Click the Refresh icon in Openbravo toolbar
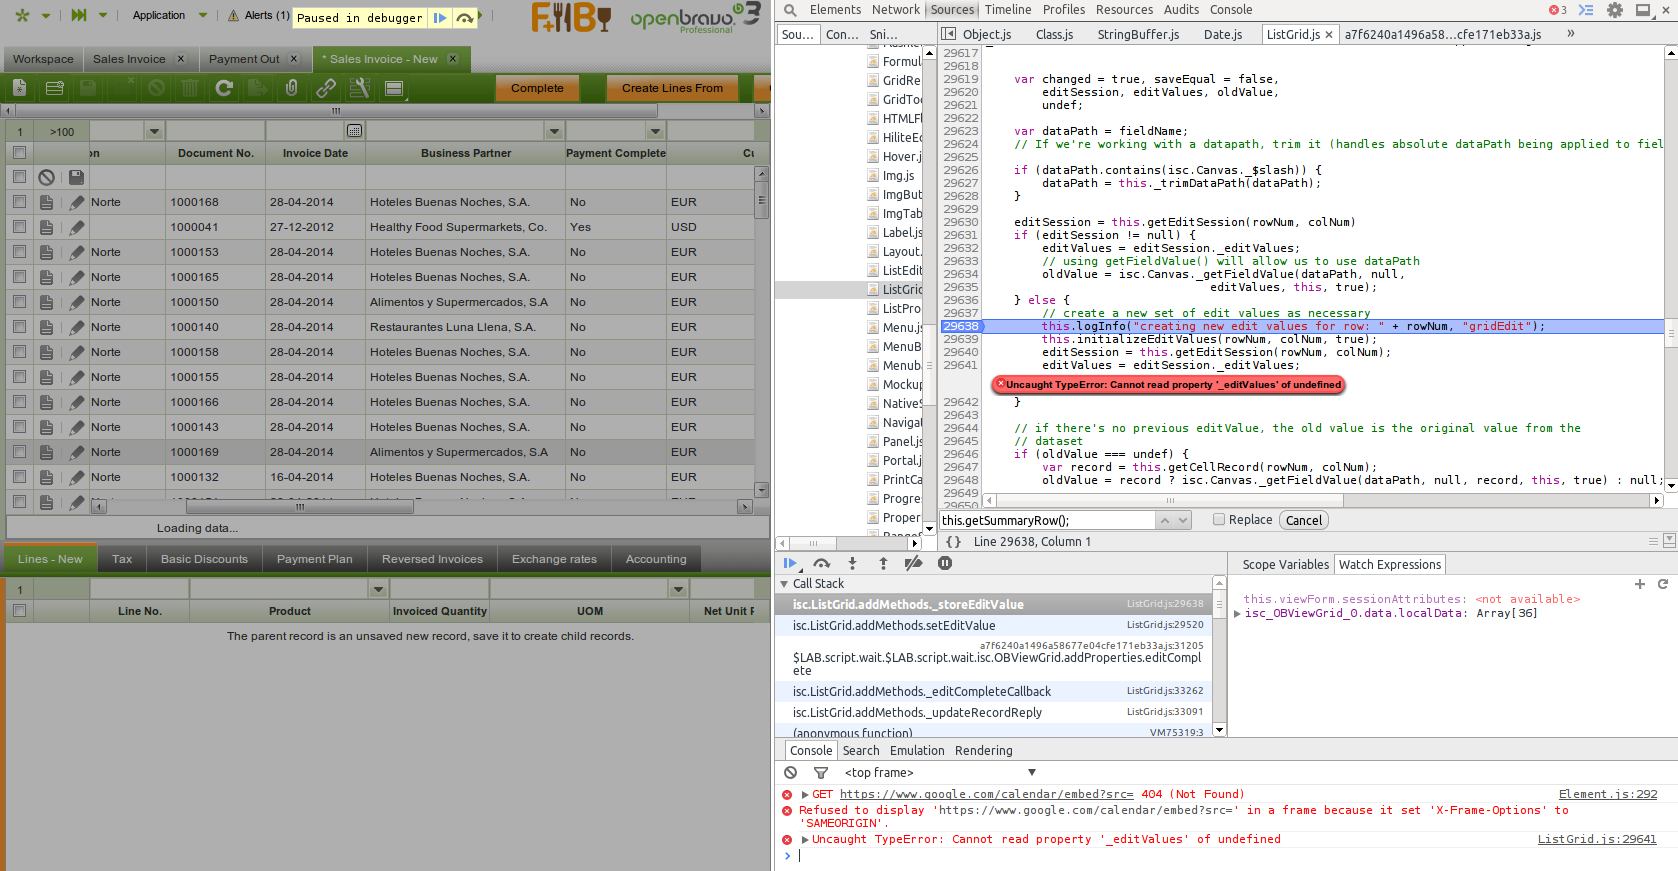This screenshot has height=871, width=1678. [224, 88]
